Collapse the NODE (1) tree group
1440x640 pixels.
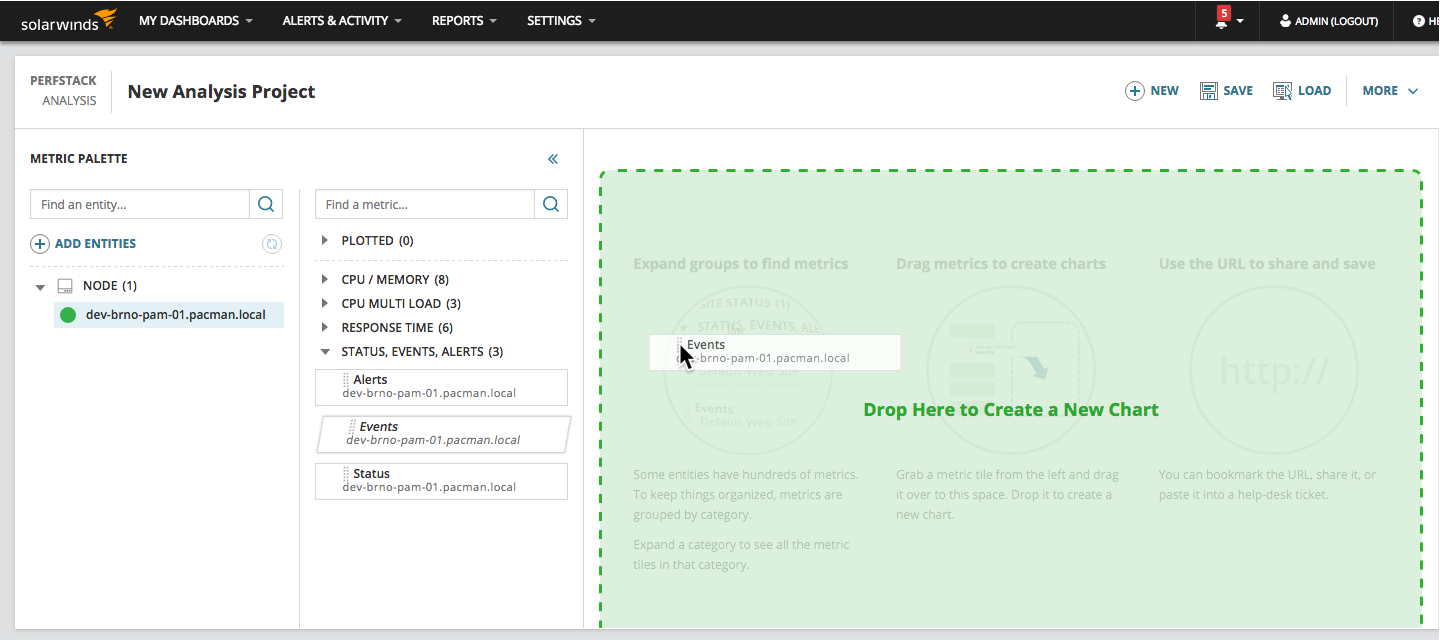pos(41,287)
